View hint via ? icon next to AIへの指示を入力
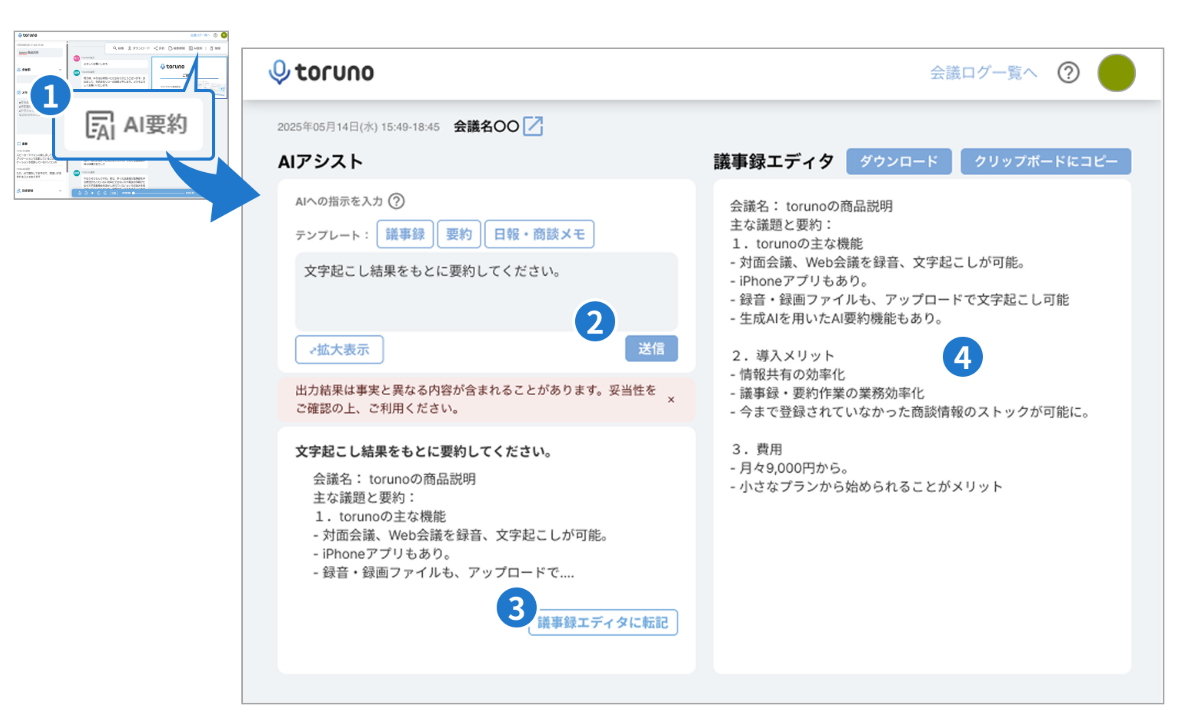 point(397,201)
